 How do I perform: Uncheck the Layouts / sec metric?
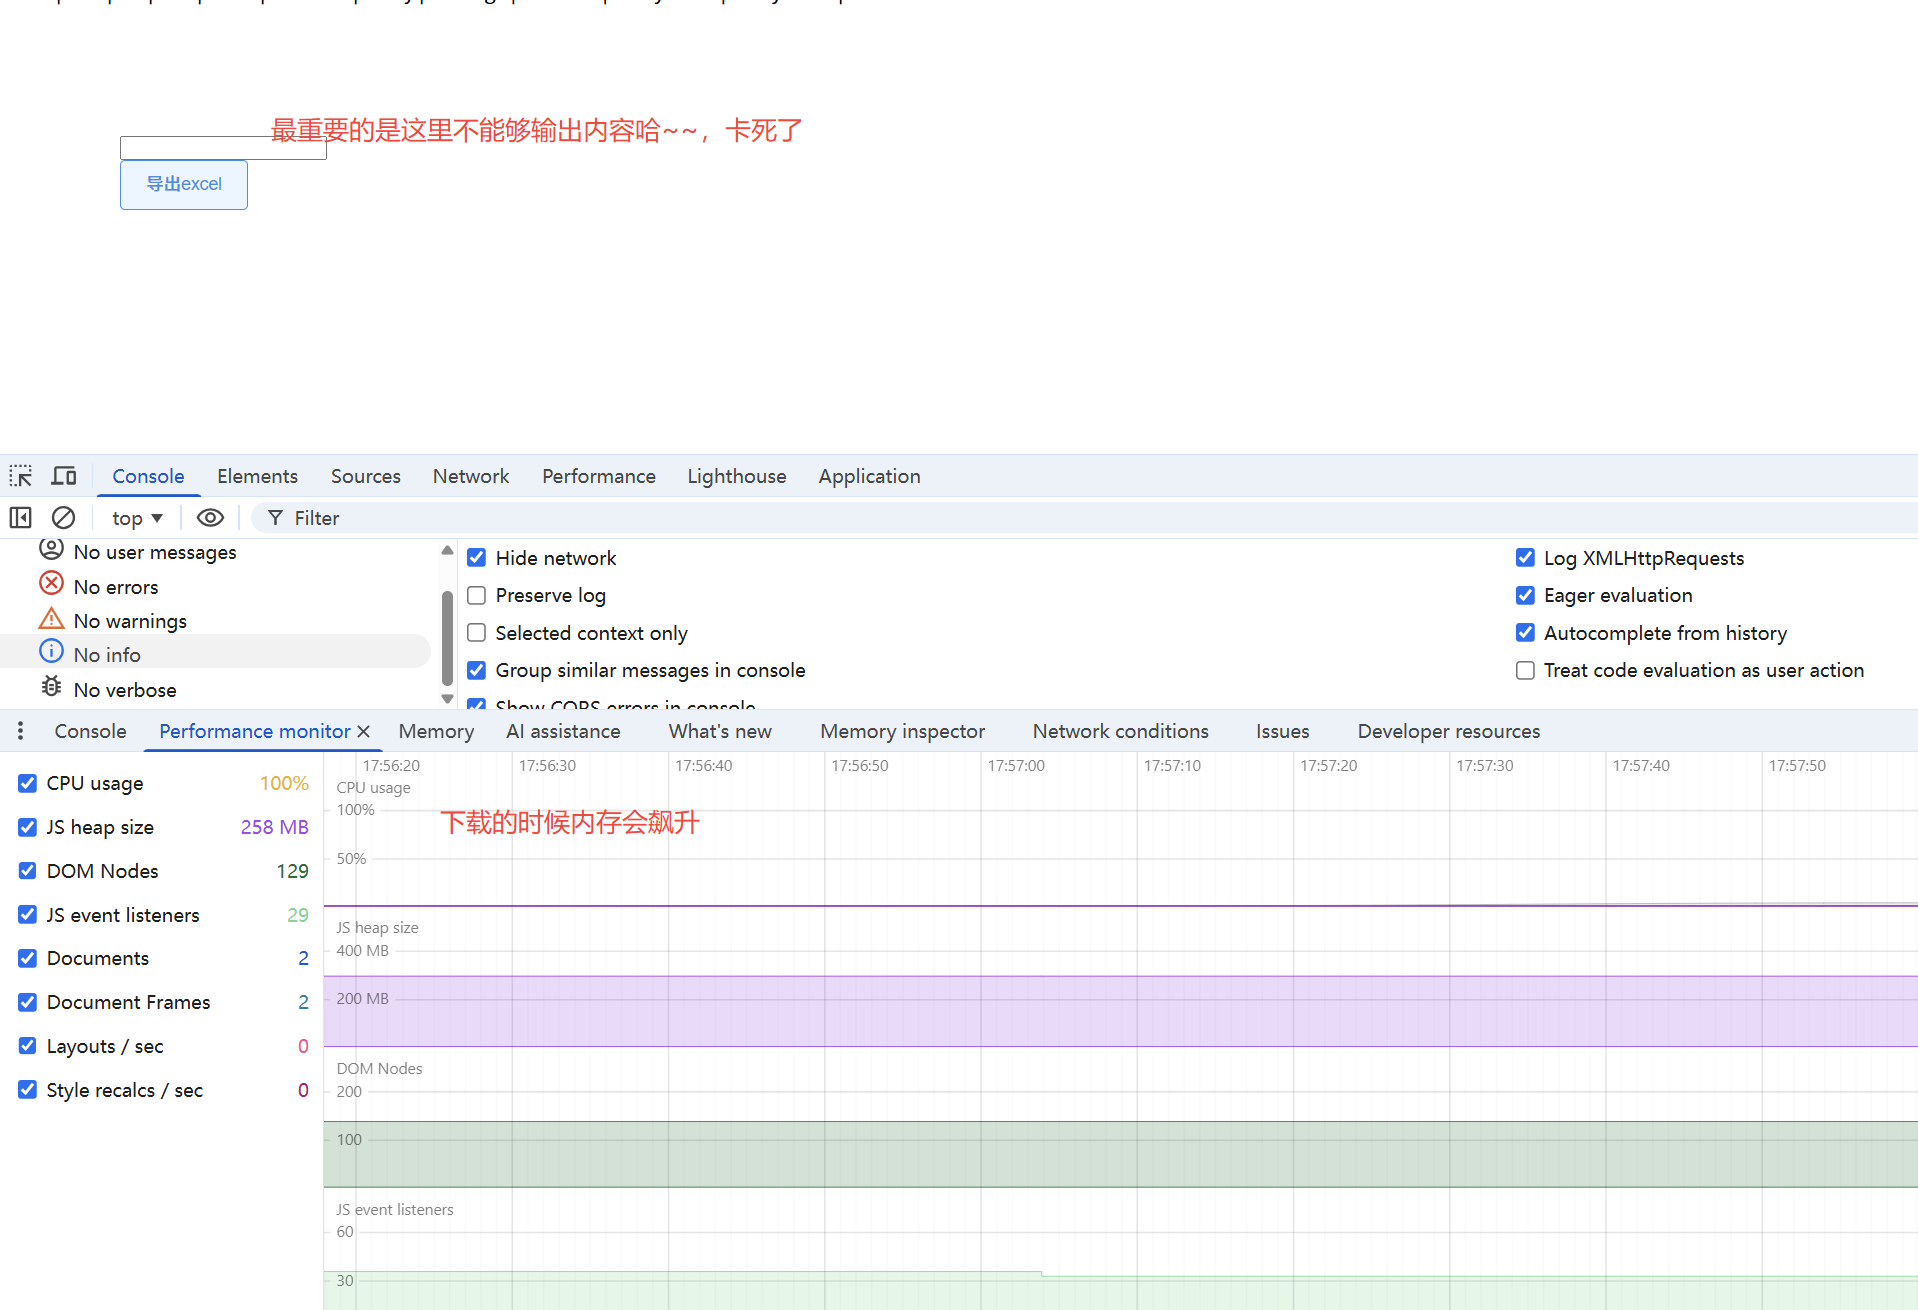tap(28, 1046)
